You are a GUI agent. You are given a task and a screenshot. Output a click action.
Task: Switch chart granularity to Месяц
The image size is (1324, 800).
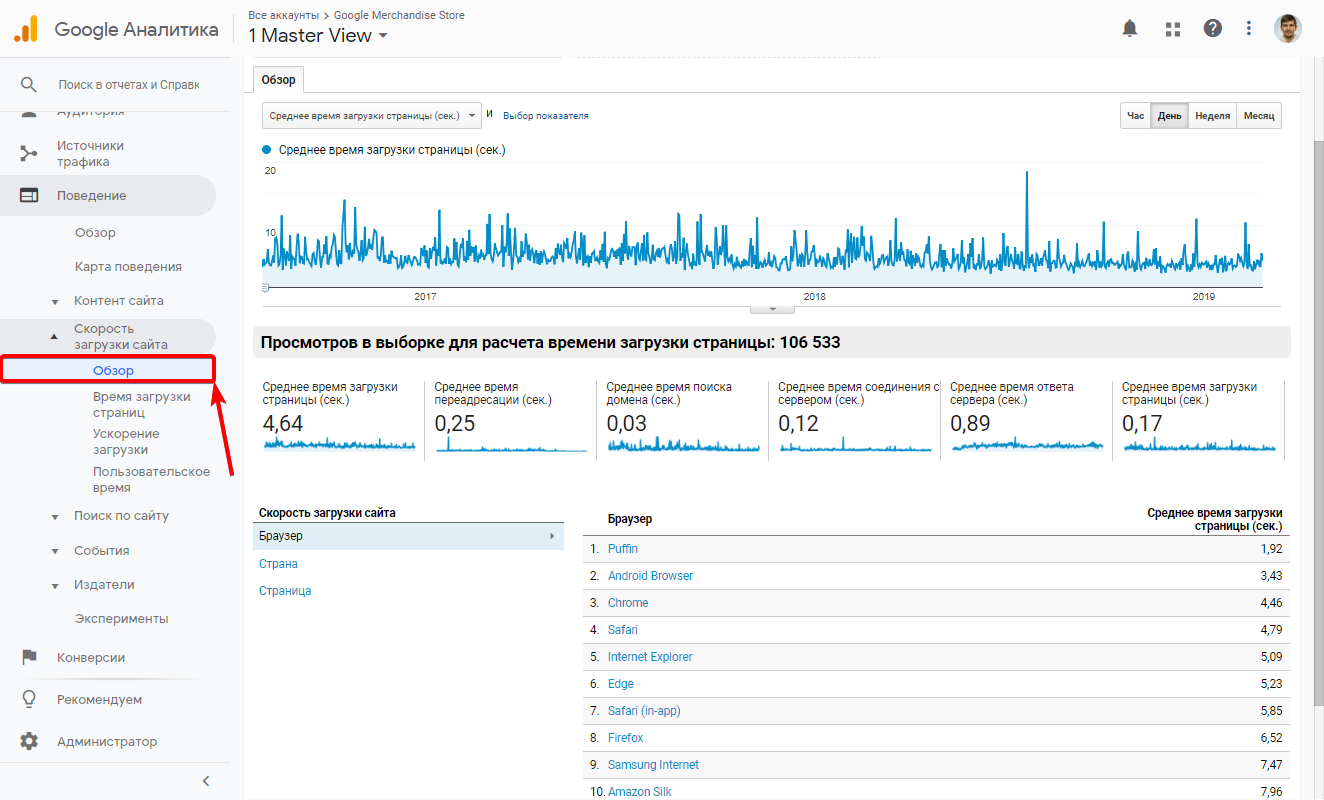(1259, 116)
